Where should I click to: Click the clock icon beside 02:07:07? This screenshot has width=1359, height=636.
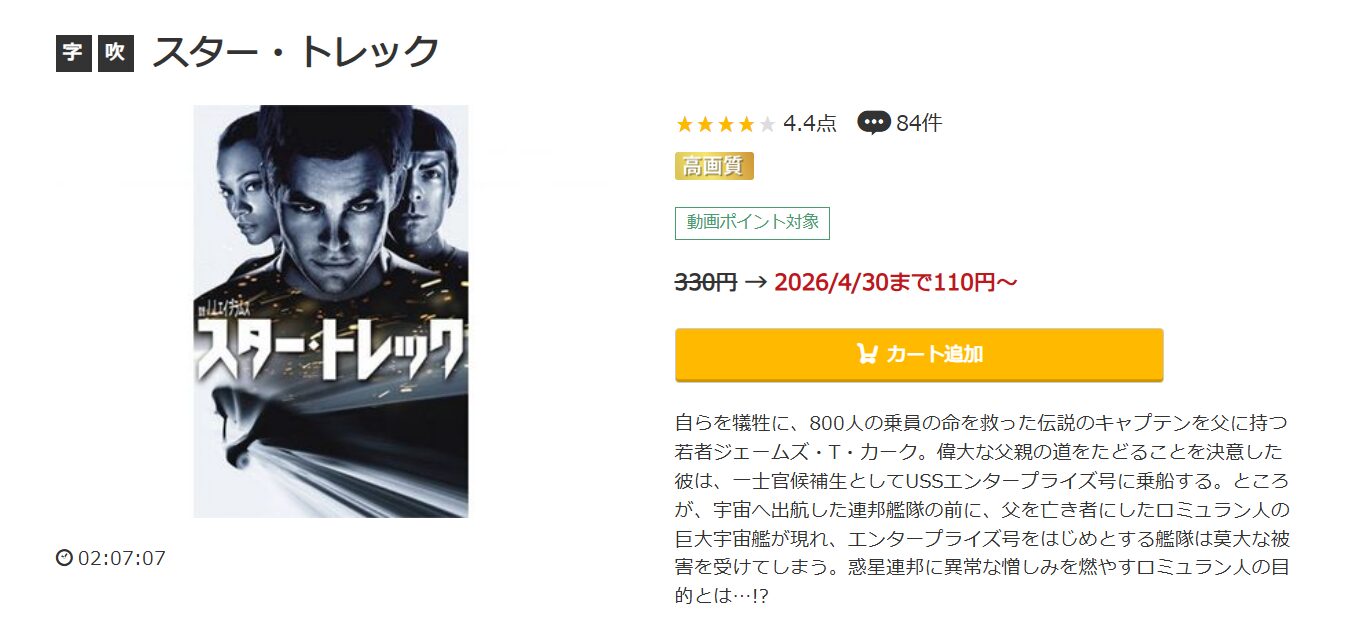pyautogui.click(x=64, y=558)
